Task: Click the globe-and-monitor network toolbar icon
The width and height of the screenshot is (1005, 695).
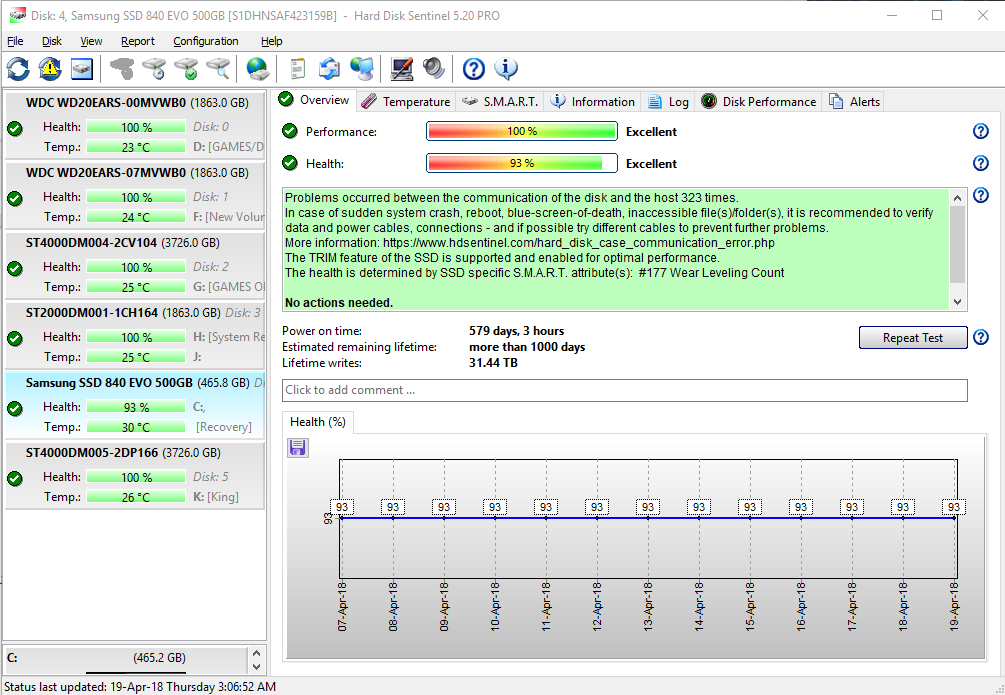Action: (362, 69)
